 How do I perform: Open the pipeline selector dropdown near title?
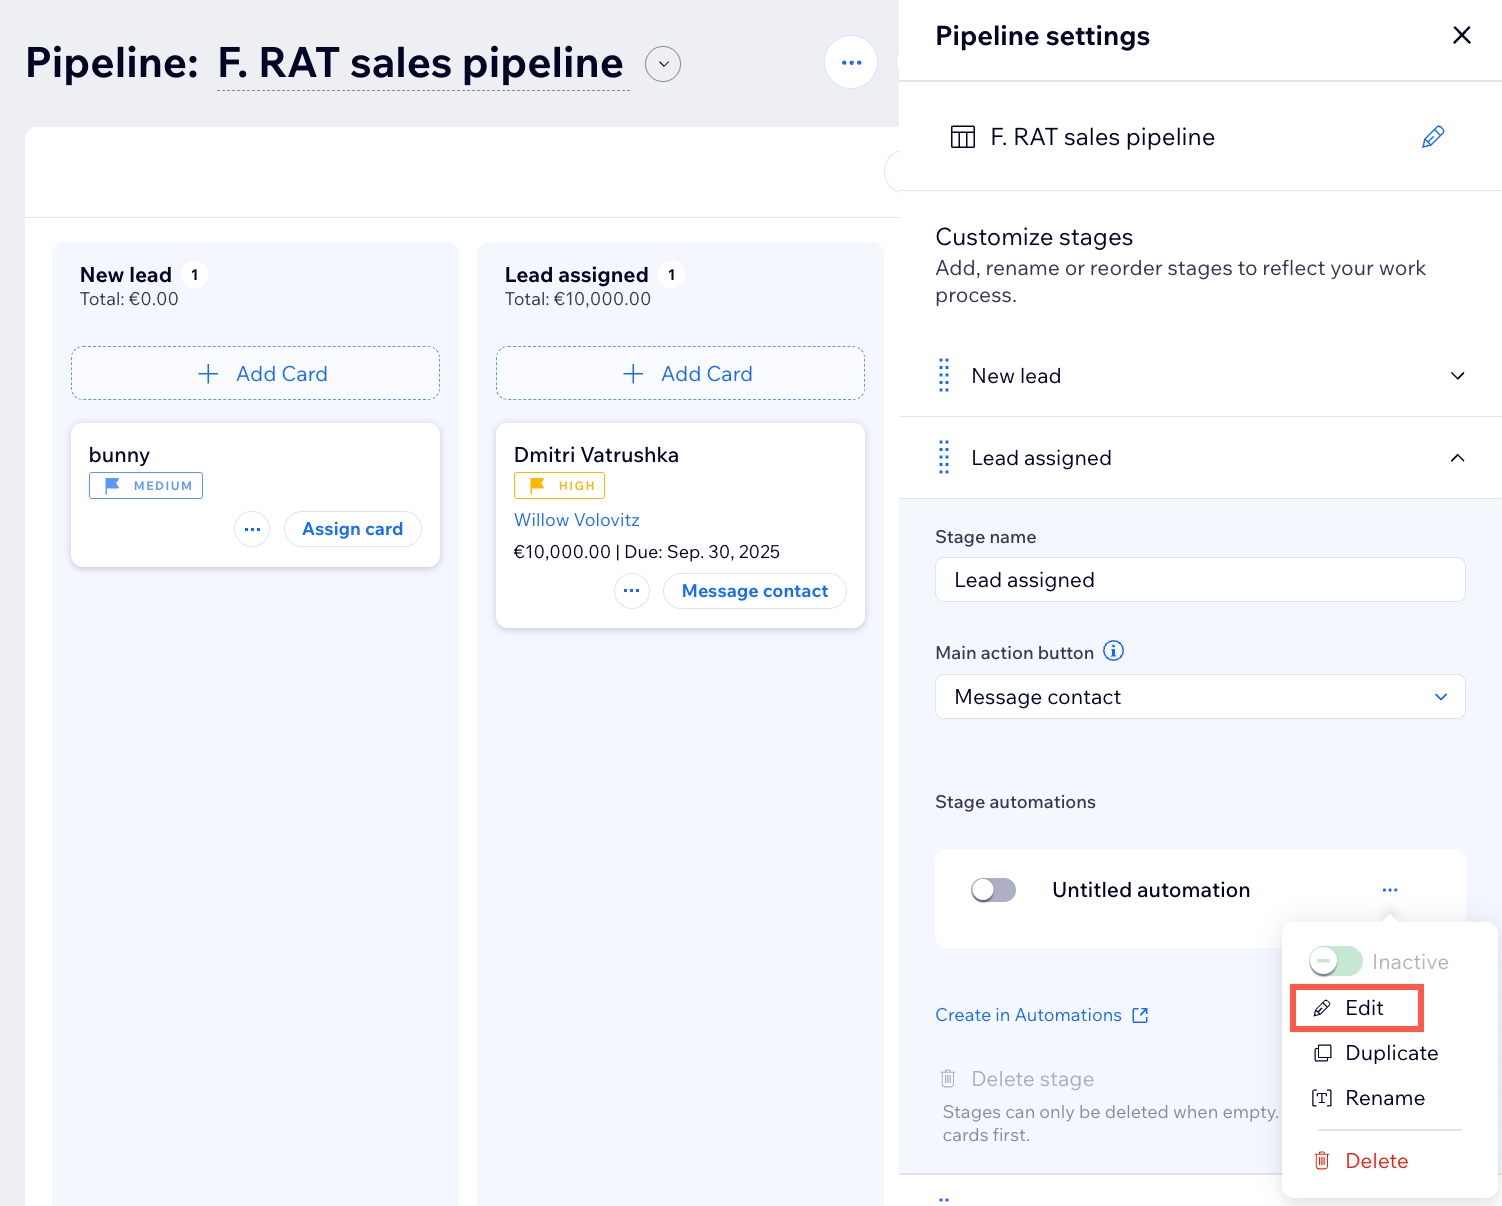[x=663, y=64]
